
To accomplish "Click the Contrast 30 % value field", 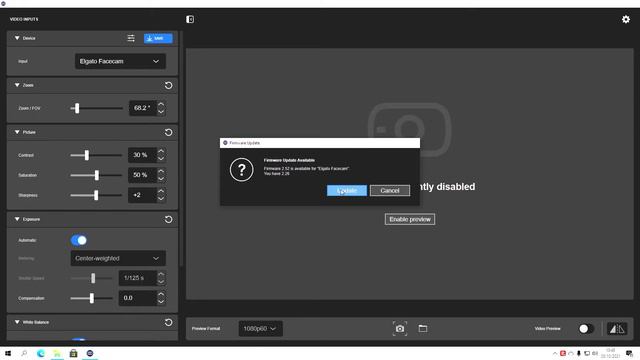I will click(142, 155).
